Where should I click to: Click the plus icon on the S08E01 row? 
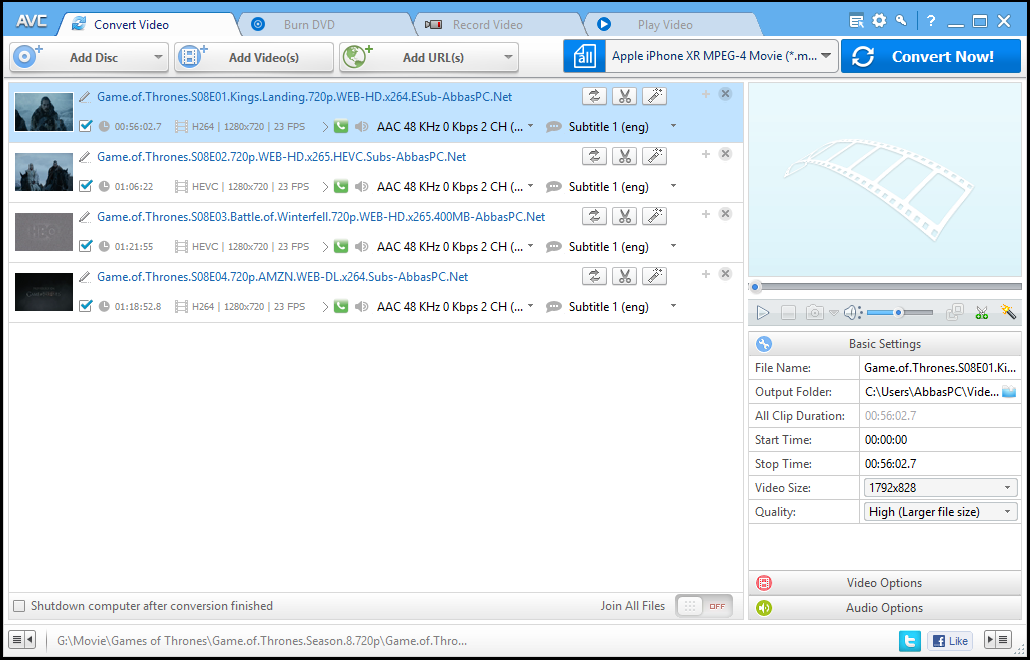[x=706, y=94]
